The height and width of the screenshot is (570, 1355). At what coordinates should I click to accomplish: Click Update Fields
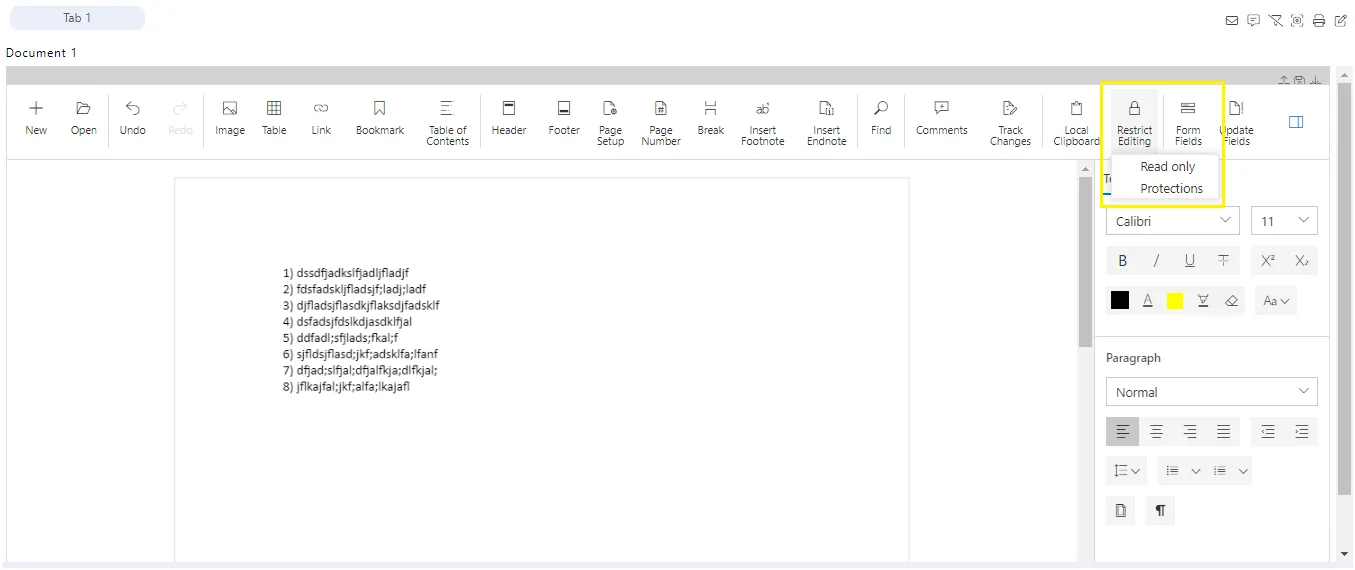pyautogui.click(x=1236, y=122)
